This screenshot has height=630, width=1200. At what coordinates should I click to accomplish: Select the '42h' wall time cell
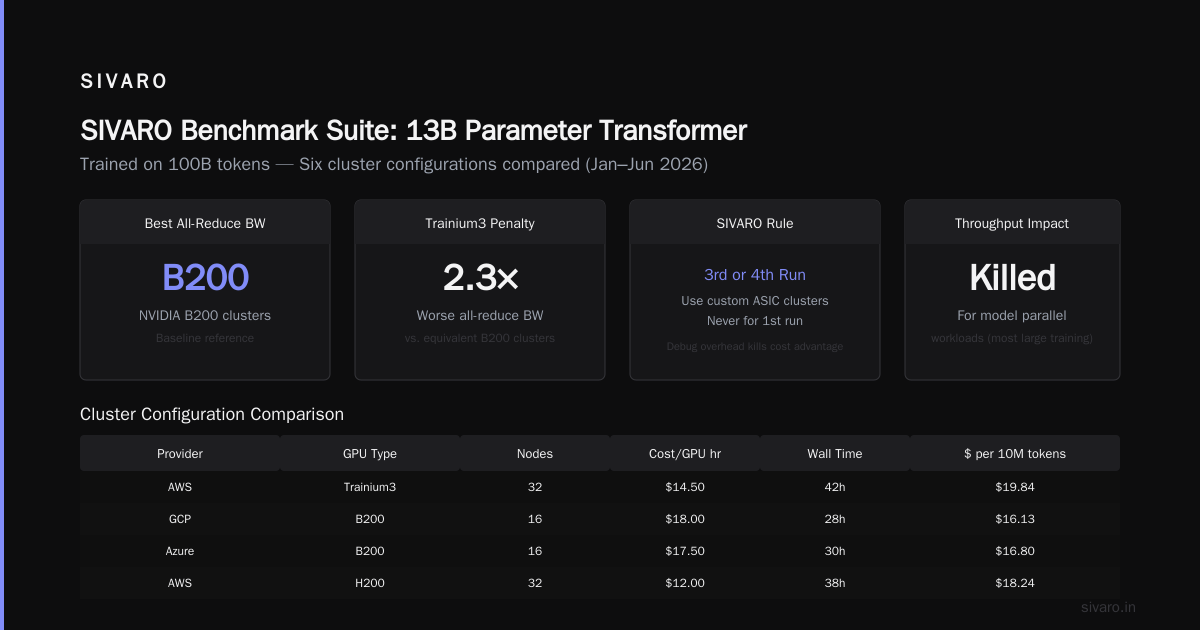click(x=835, y=487)
